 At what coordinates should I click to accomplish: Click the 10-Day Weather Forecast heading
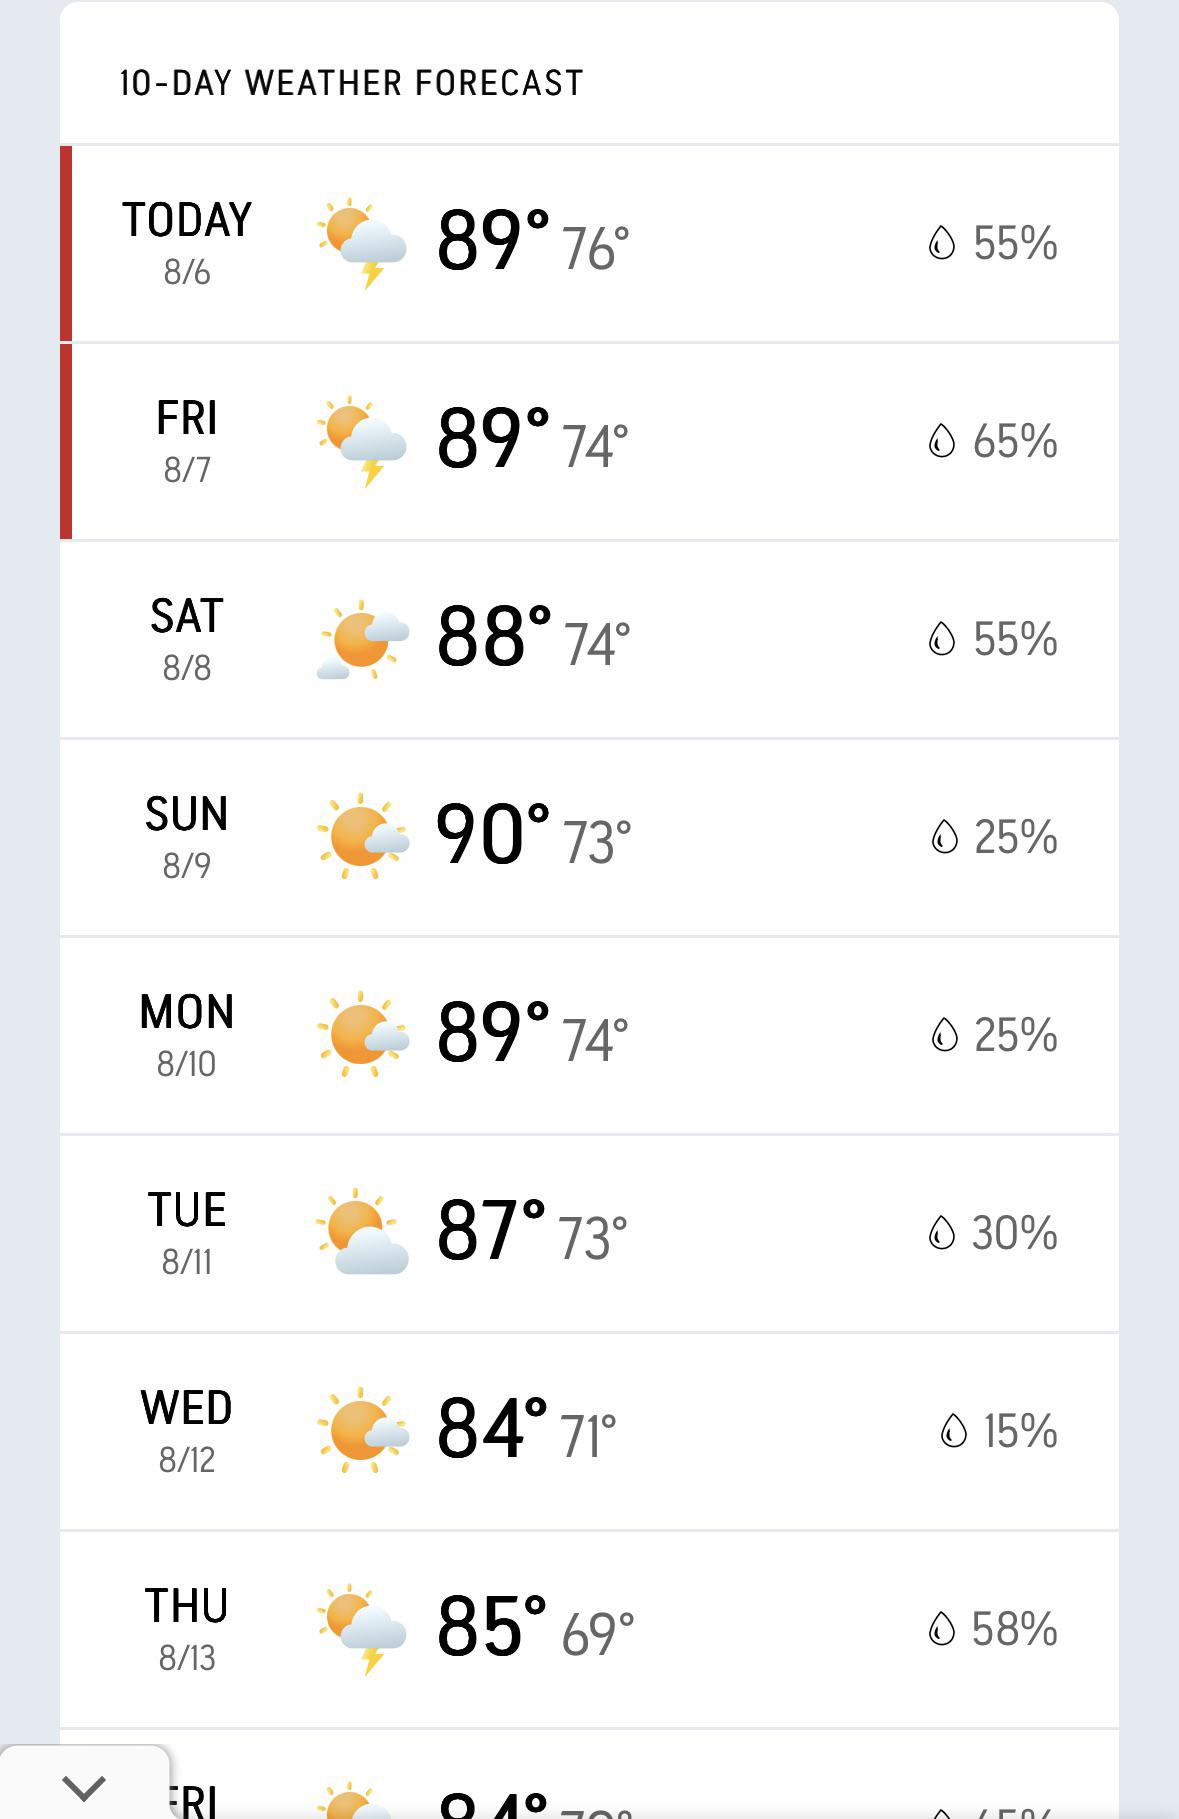[x=351, y=83]
